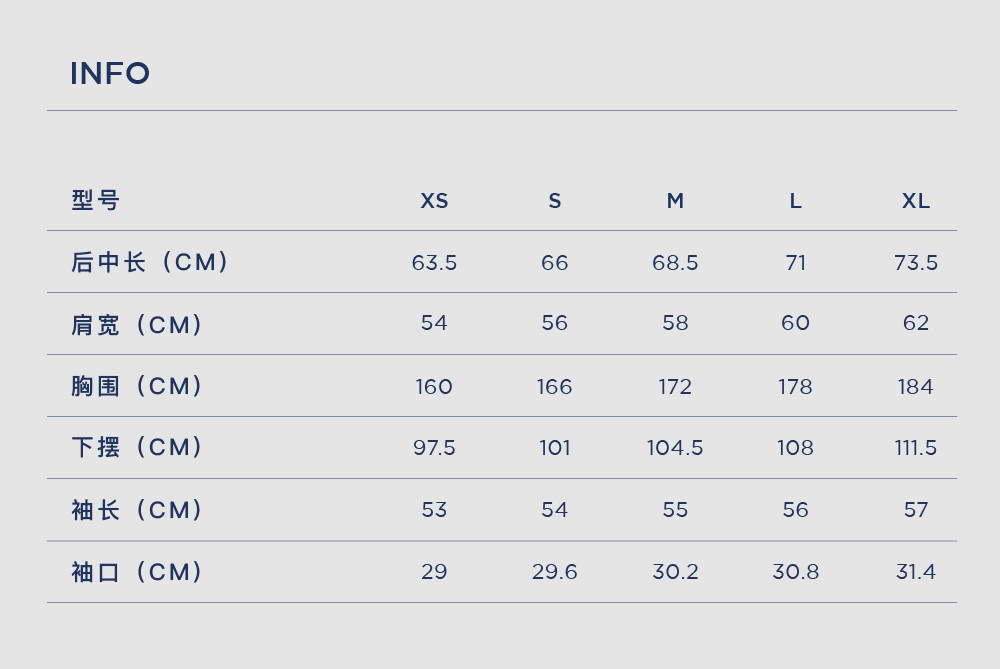
Task: Click the 172 chest value for M
Action: coord(675,386)
